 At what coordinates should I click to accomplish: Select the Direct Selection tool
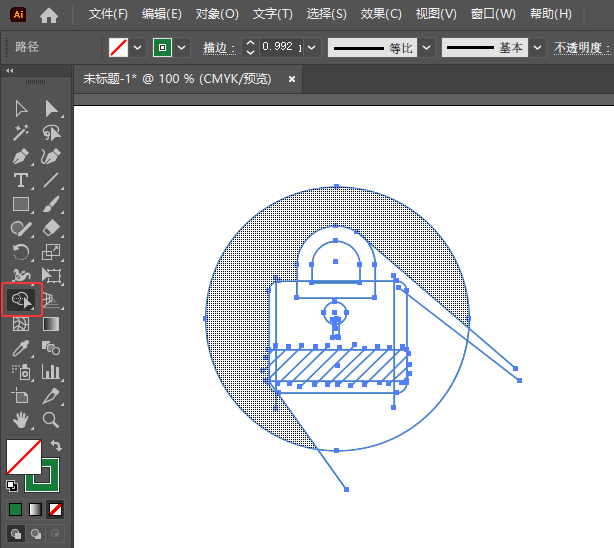(x=51, y=109)
